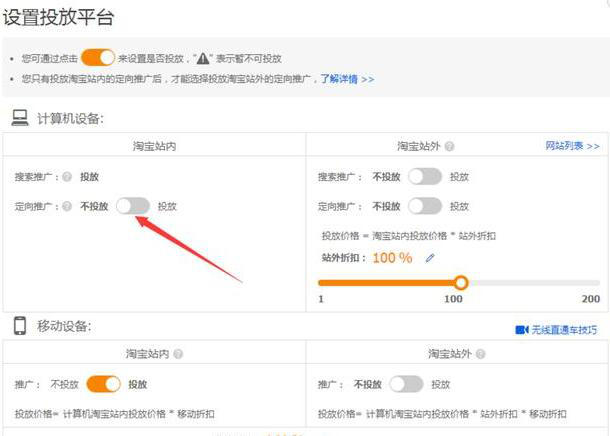Toggle computer 淘宝站内 定向推广 switch

click(133, 206)
